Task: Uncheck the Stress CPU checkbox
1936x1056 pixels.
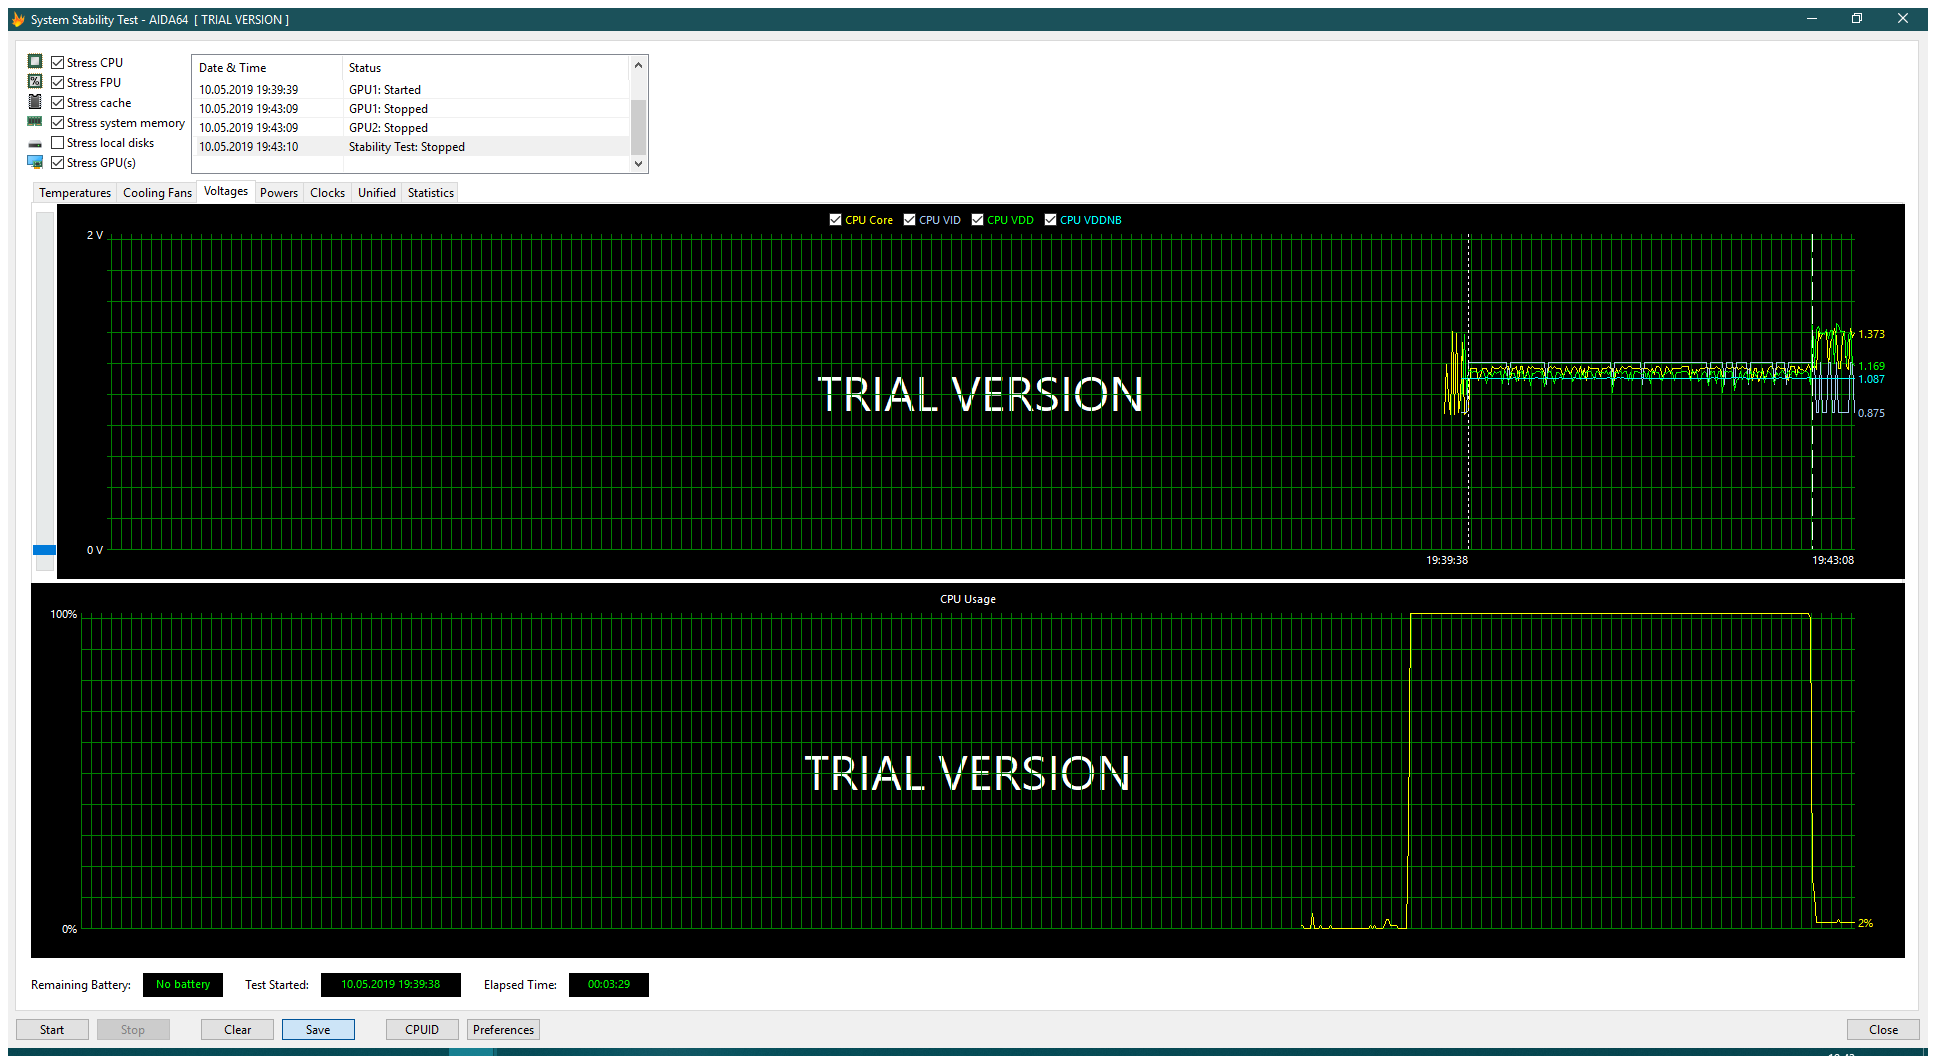Action: pyautogui.click(x=58, y=62)
